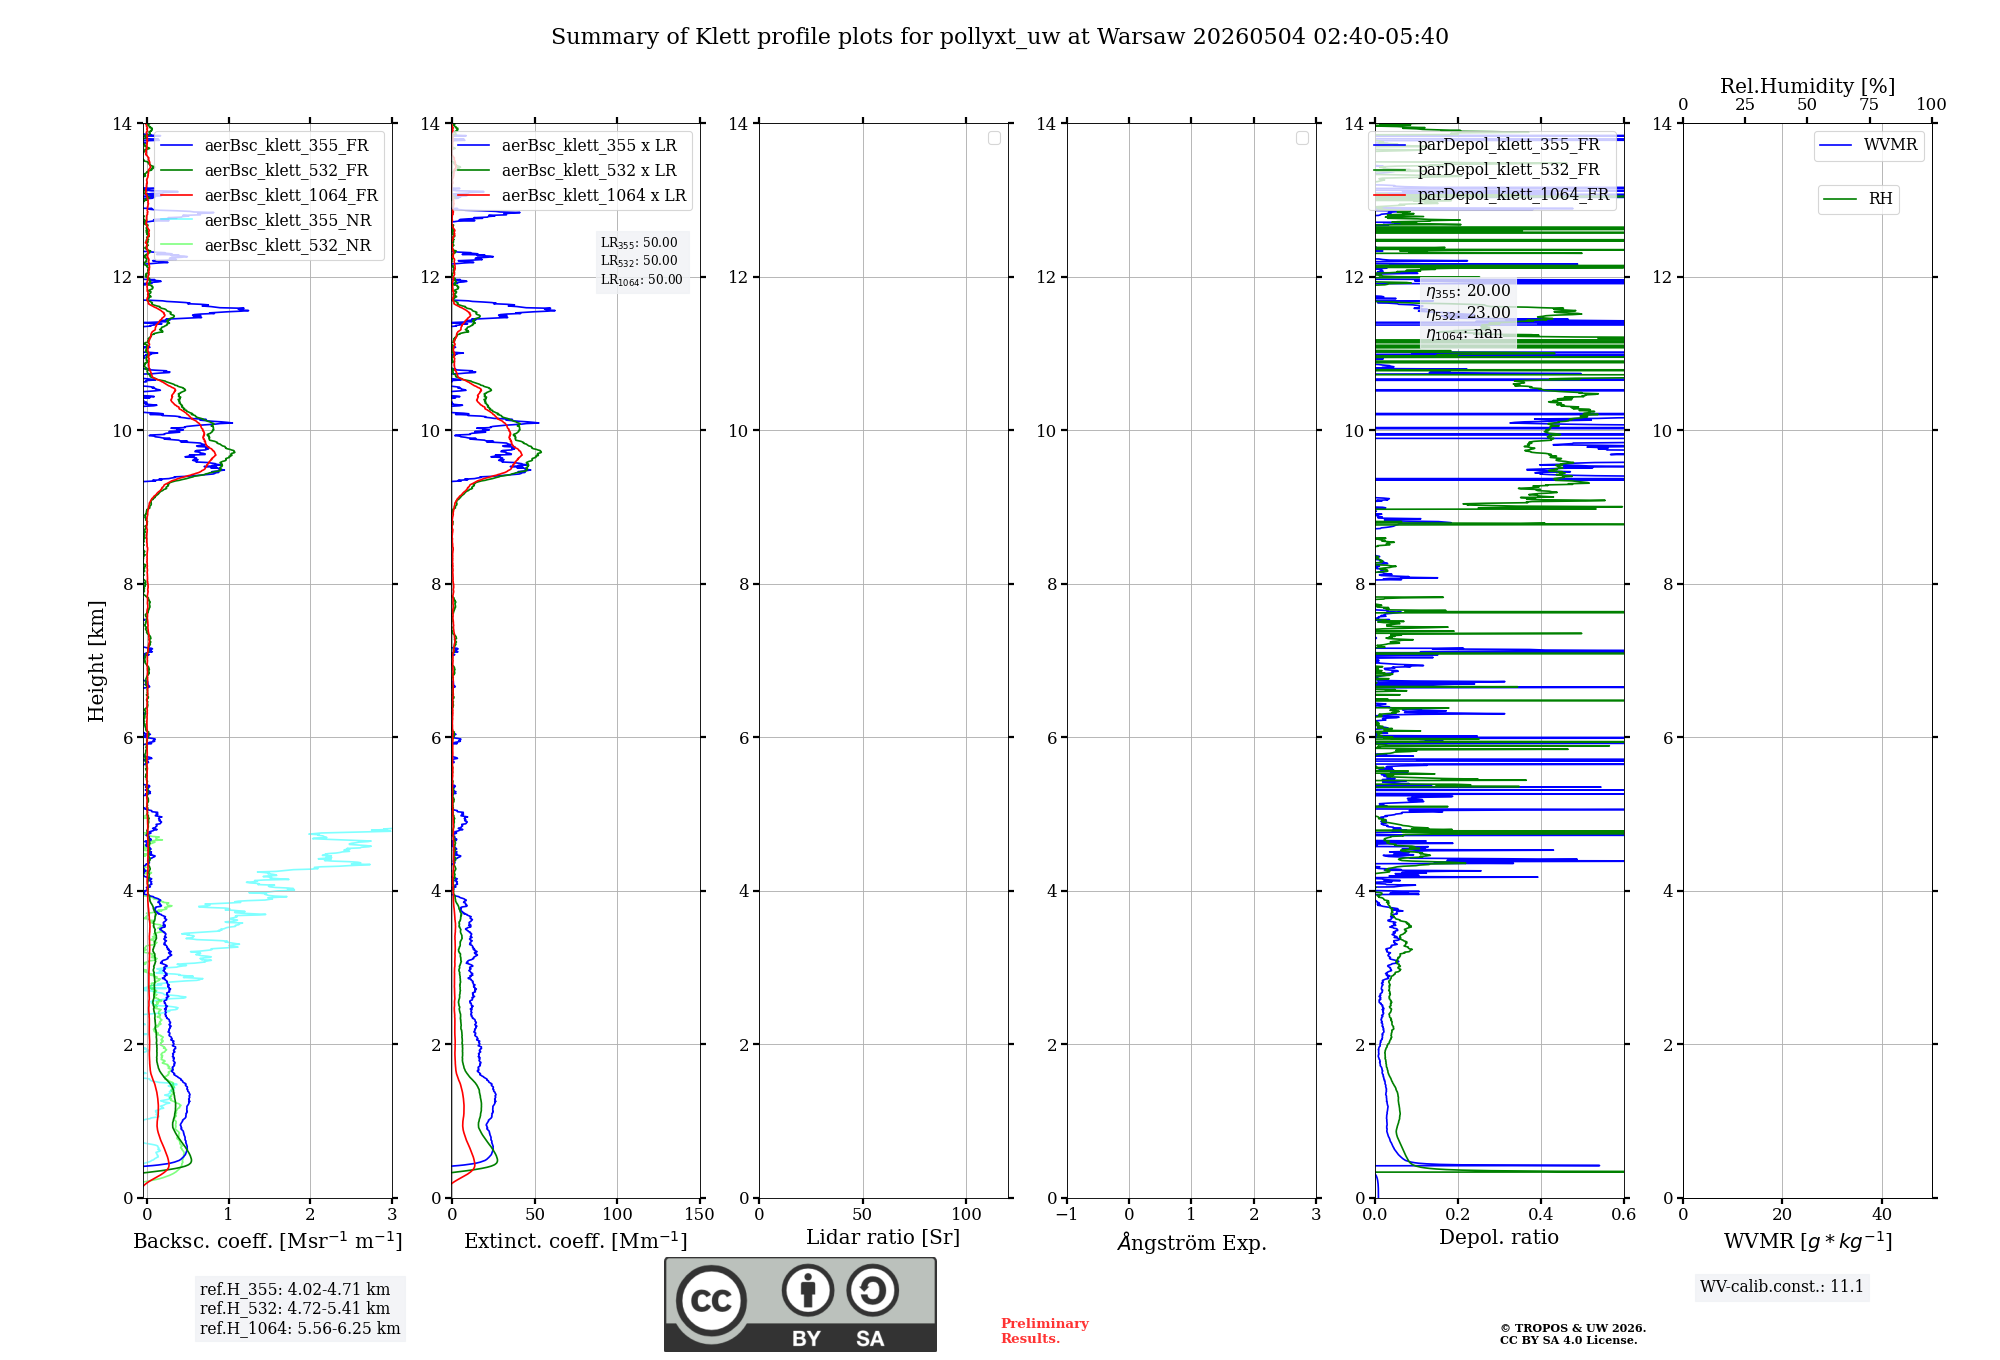Click the WVMR [g*kg⁻¹] axis label
The height and width of the screenshot is (1360, 2000).
(x=1808, y=1241)
